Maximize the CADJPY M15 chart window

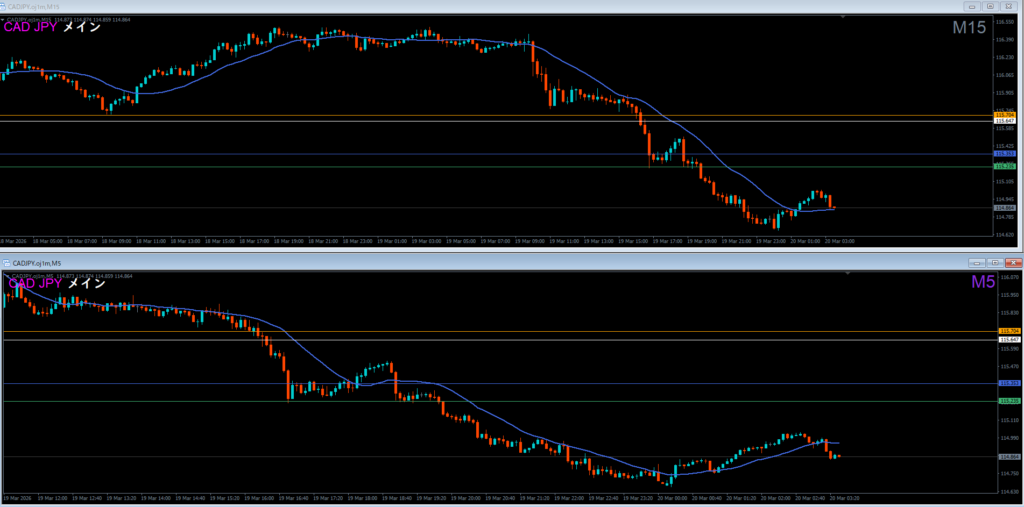point(988,6)
